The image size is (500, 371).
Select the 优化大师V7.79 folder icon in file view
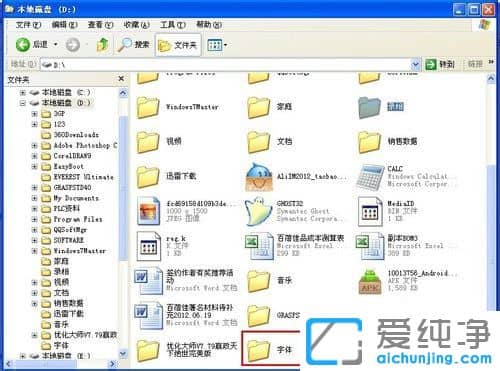click(147, 350)
